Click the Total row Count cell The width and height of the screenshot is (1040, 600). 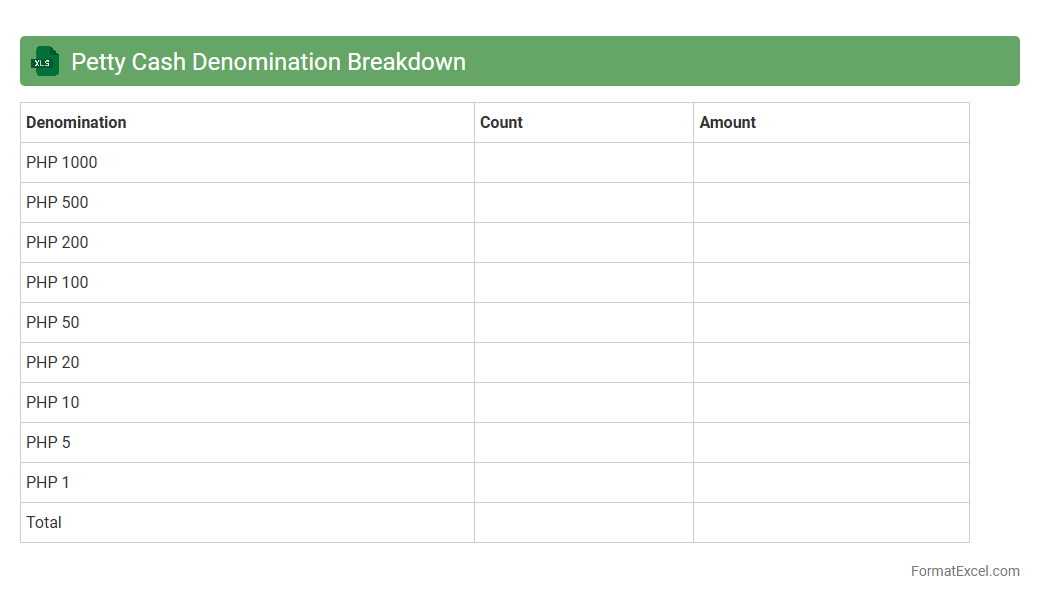(x=583, y=522)
